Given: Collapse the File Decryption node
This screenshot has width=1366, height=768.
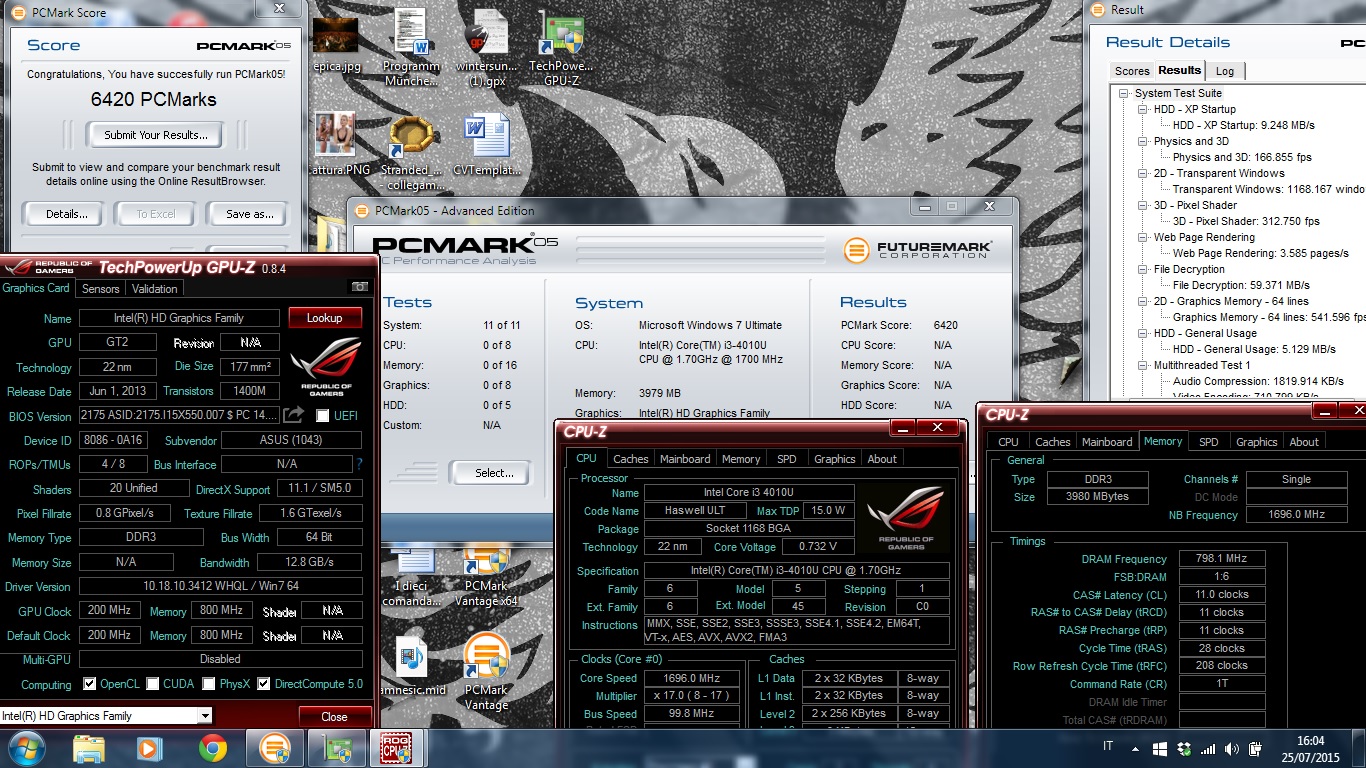Looking at the screenshot, I should pos(1144,269).
